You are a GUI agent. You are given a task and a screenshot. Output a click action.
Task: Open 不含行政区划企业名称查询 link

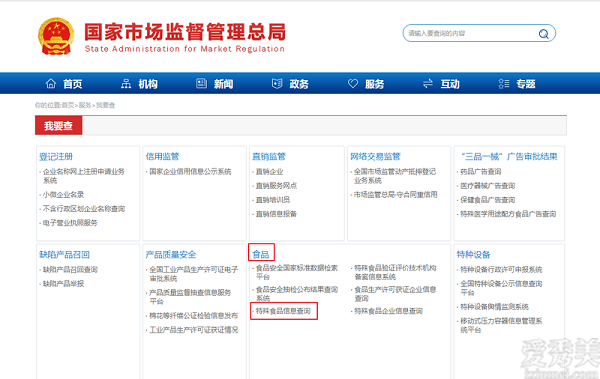(x=83, y=209)
